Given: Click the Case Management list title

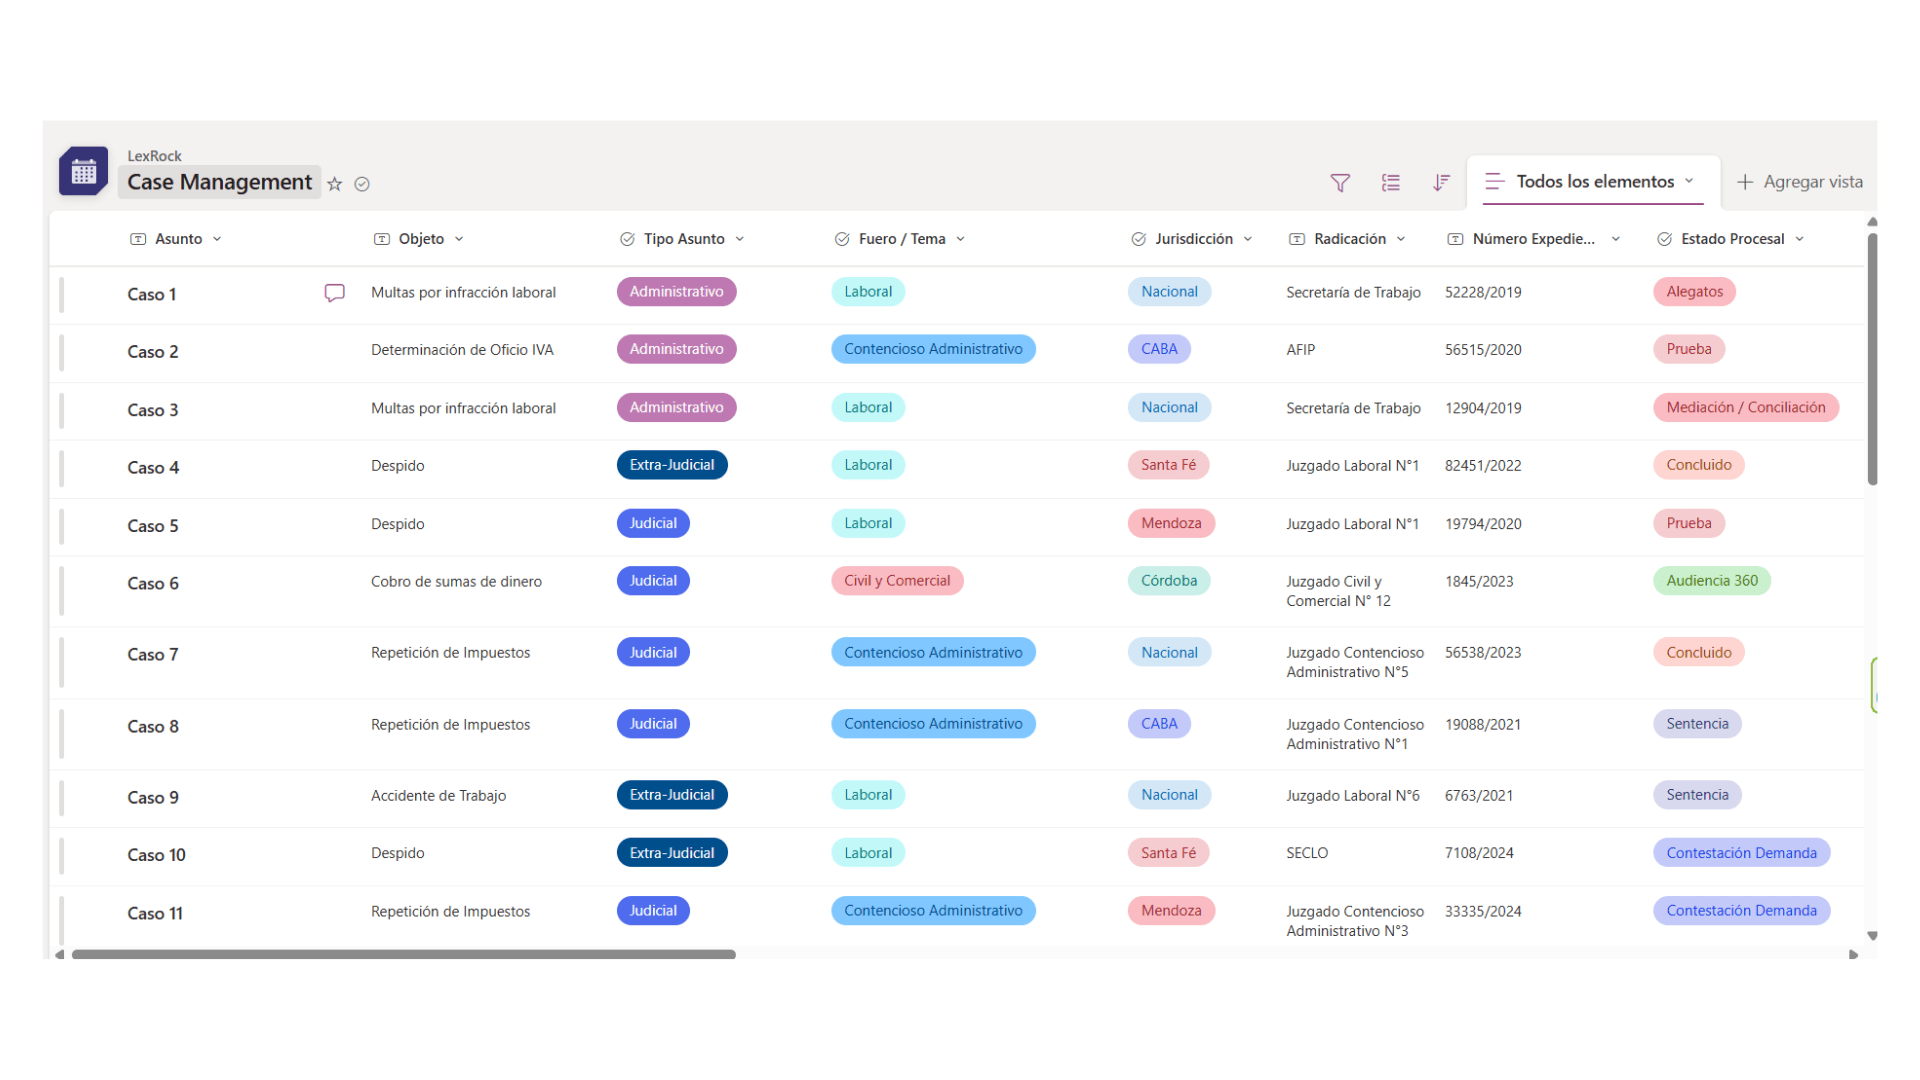Looking at the screenshot, I should click(x=219, y=182).
